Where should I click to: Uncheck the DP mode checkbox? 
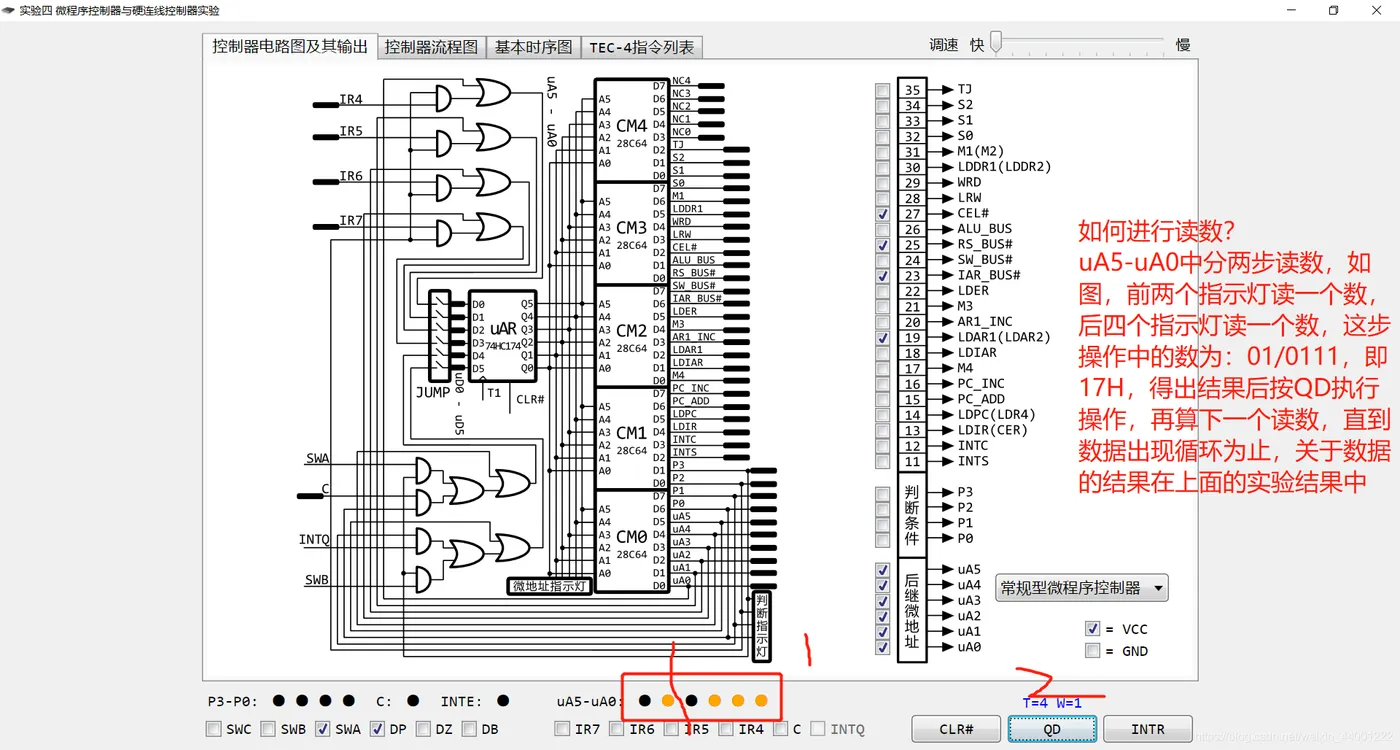point(377,729)
